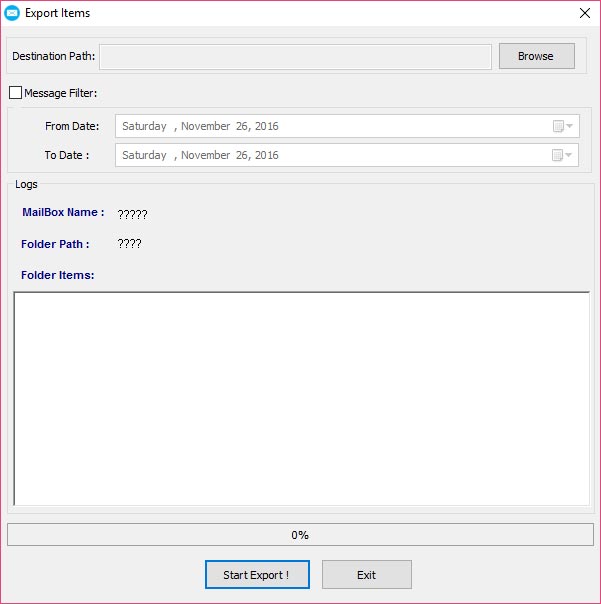Click the Folder Path value text
This screenshot has width=601, height=604.
click(129, 244)
